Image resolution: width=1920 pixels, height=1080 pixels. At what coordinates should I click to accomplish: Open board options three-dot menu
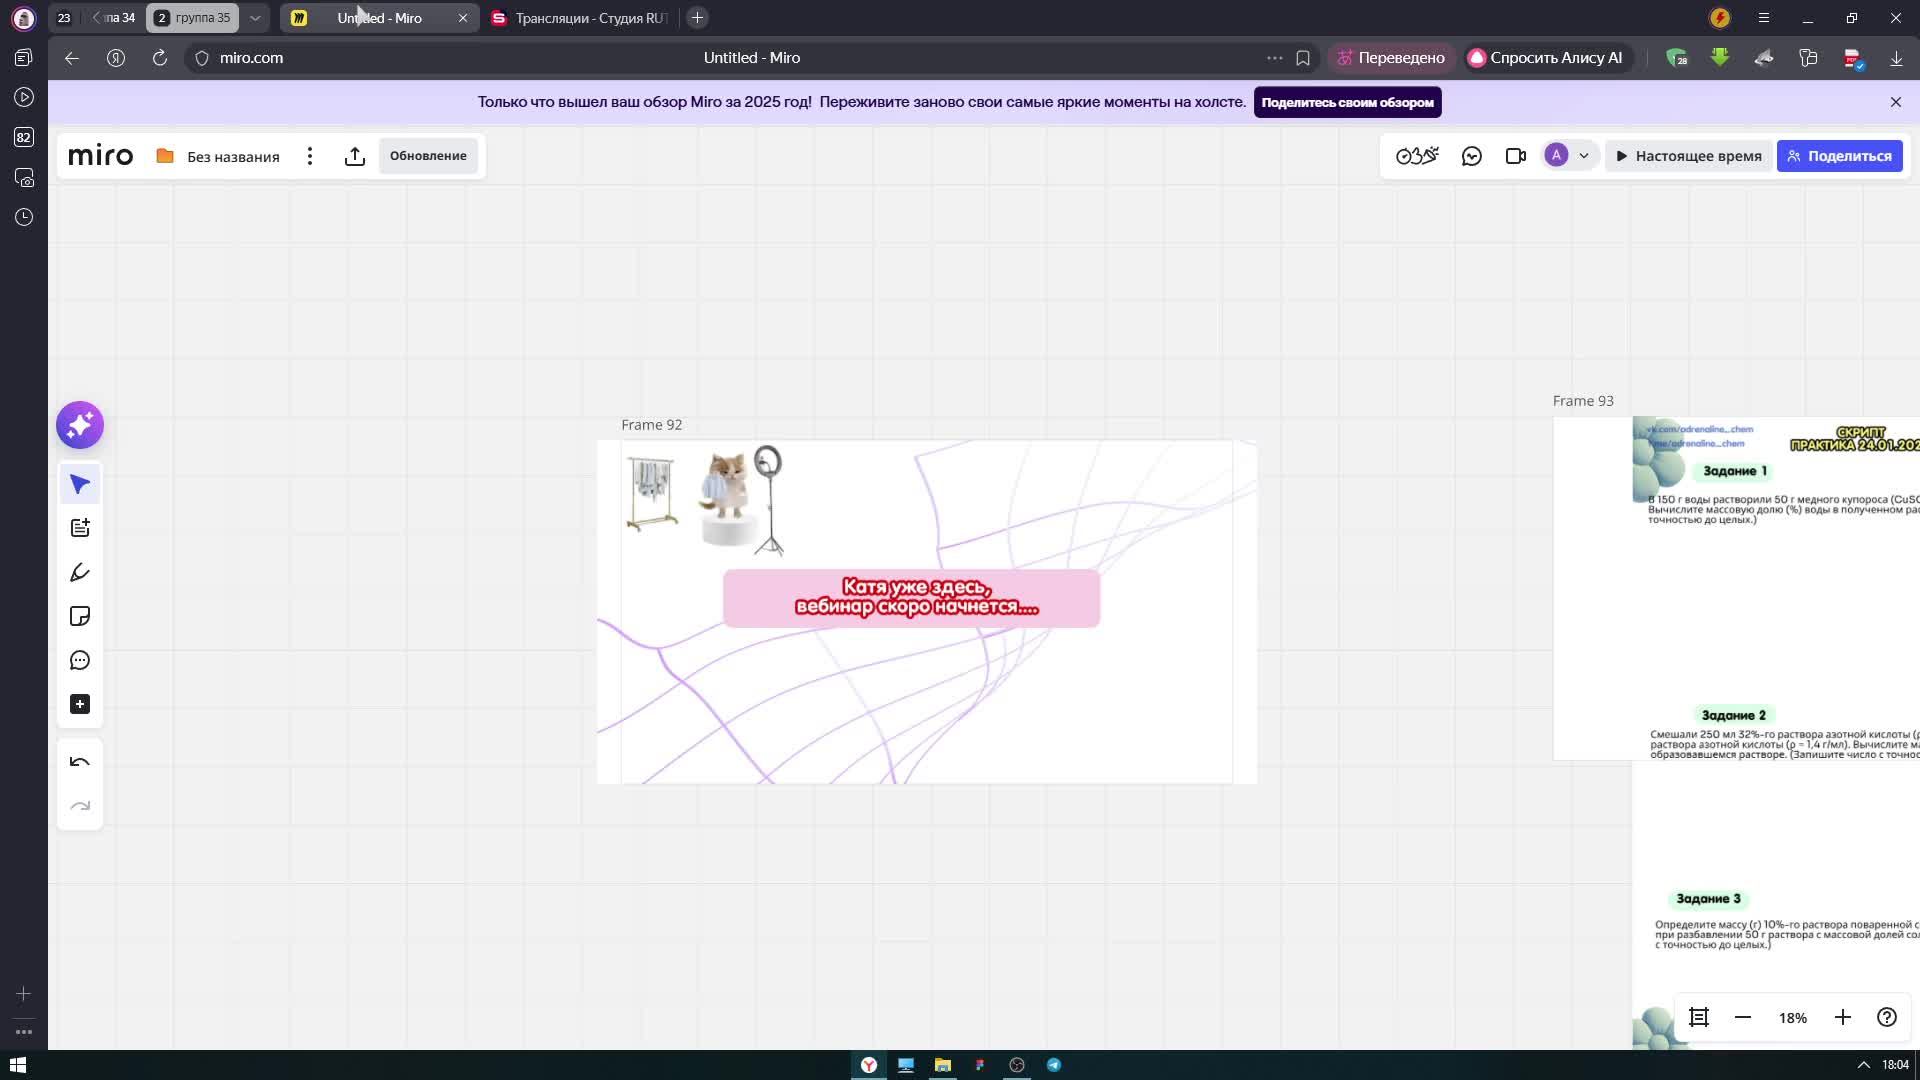tap(310, 156)
